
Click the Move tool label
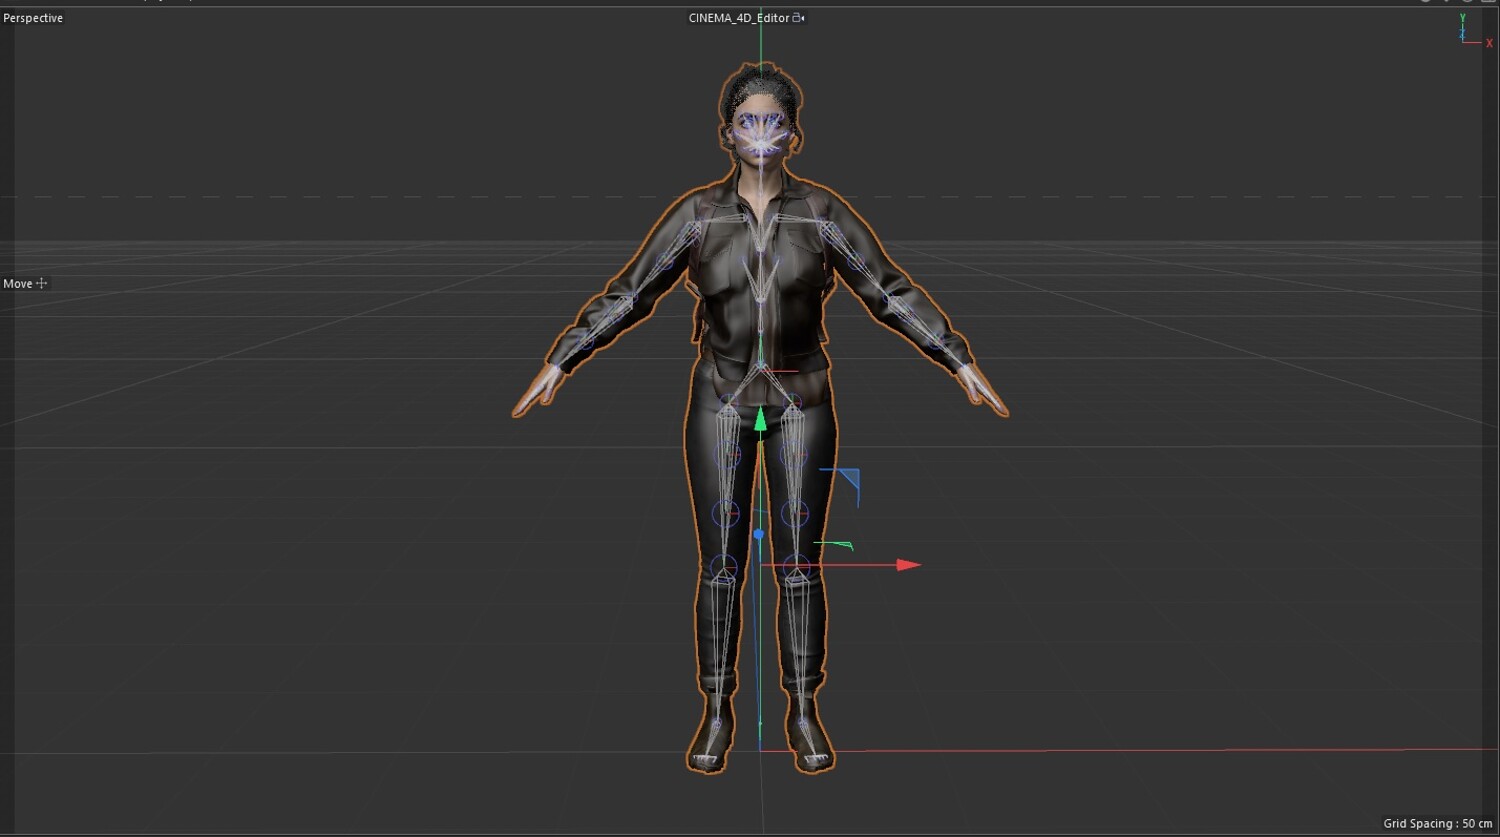click(18, 284)
